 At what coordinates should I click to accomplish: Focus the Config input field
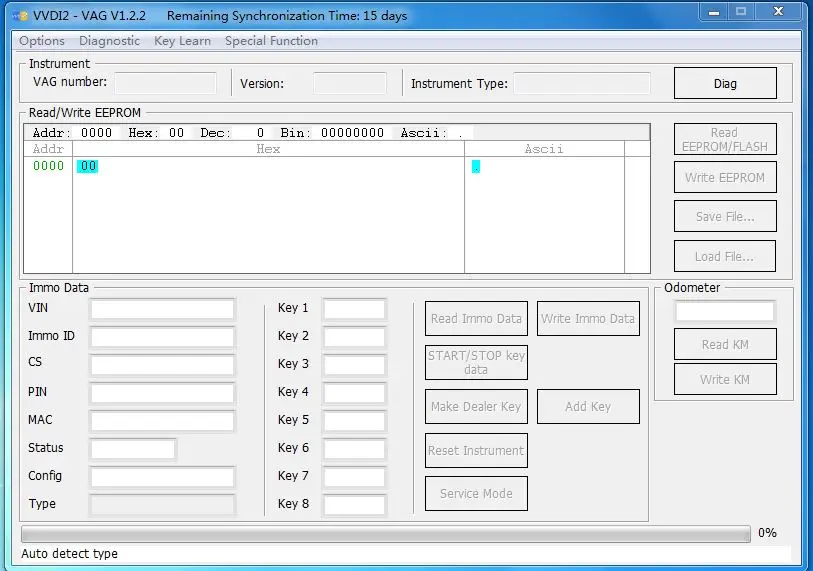pos(162,477)
